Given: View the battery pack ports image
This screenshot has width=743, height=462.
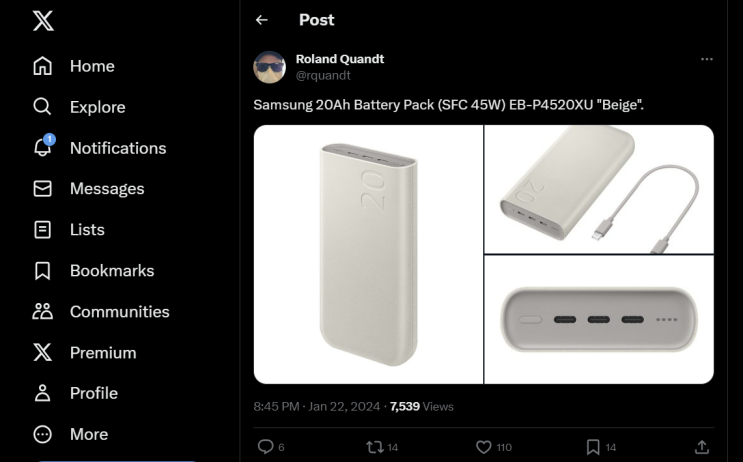Looking at the screenshot, I should point(599,320).
